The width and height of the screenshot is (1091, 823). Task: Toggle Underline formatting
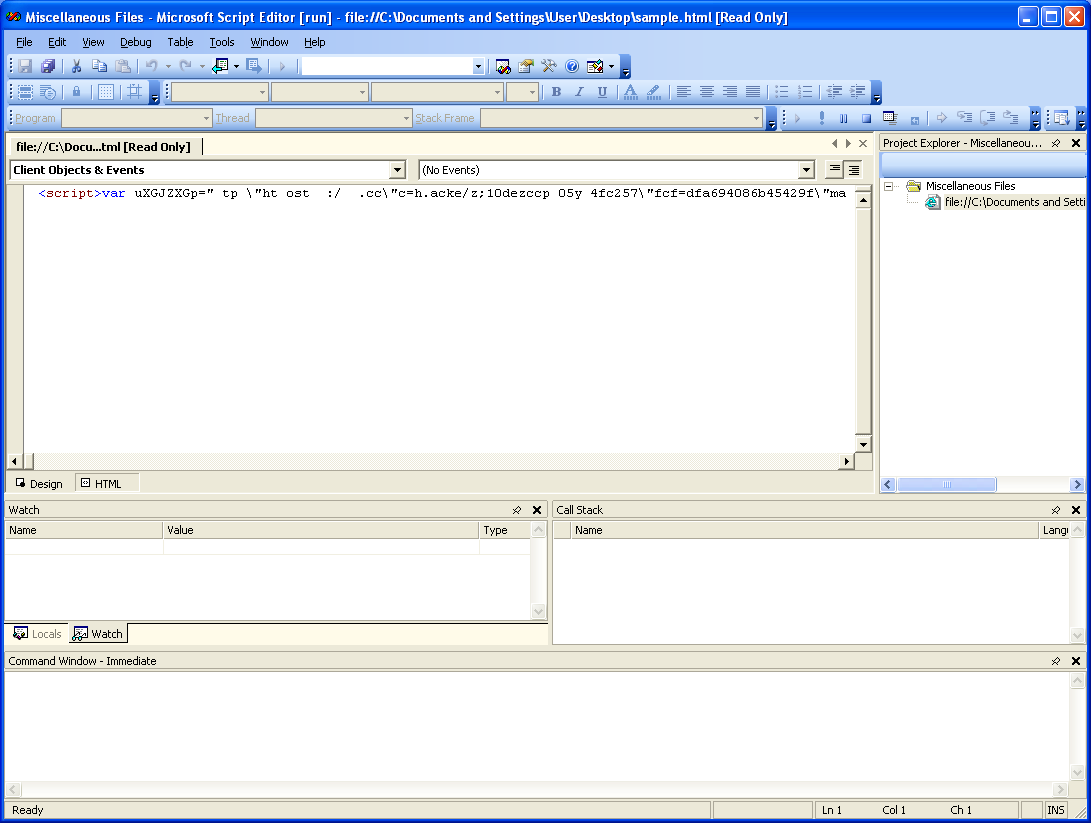tap(602, 92)
